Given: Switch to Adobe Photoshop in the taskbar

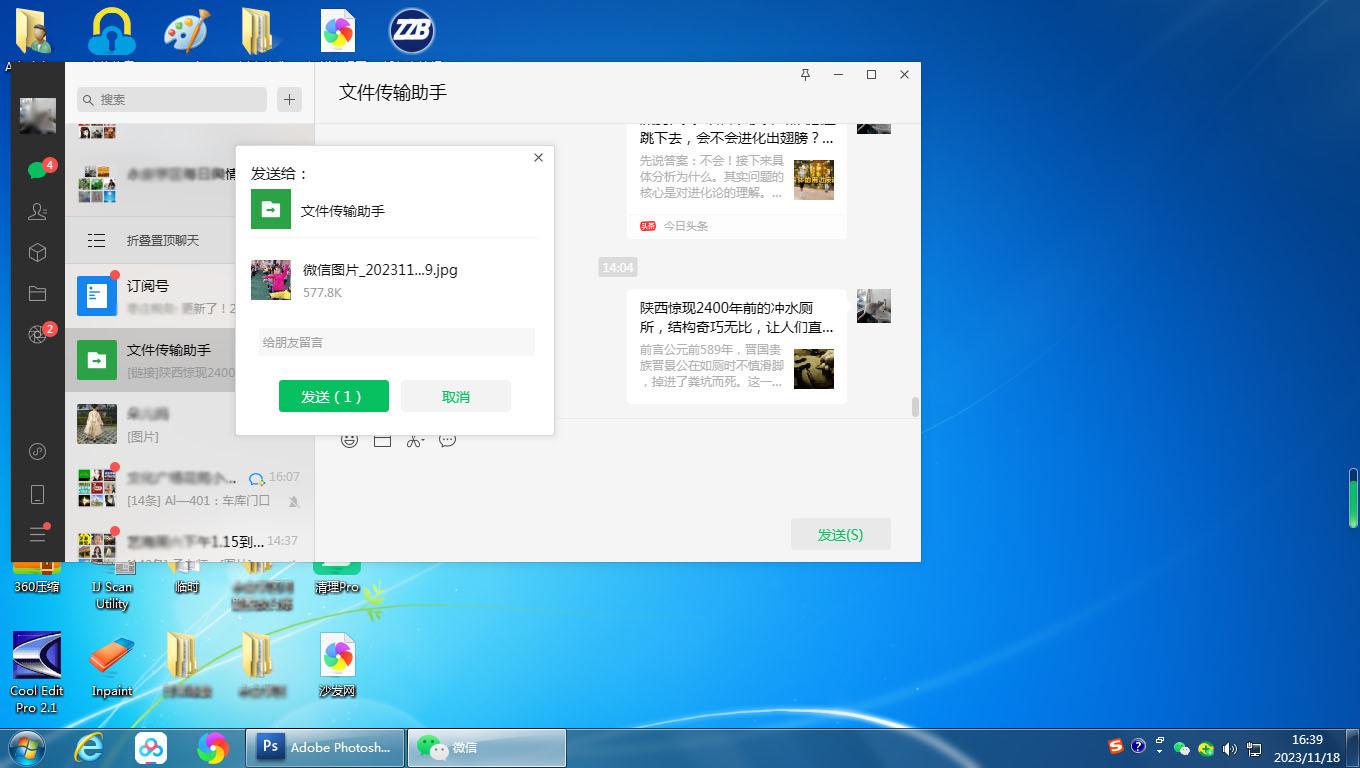Looking at the screenshot, I should tap(325, 747).
